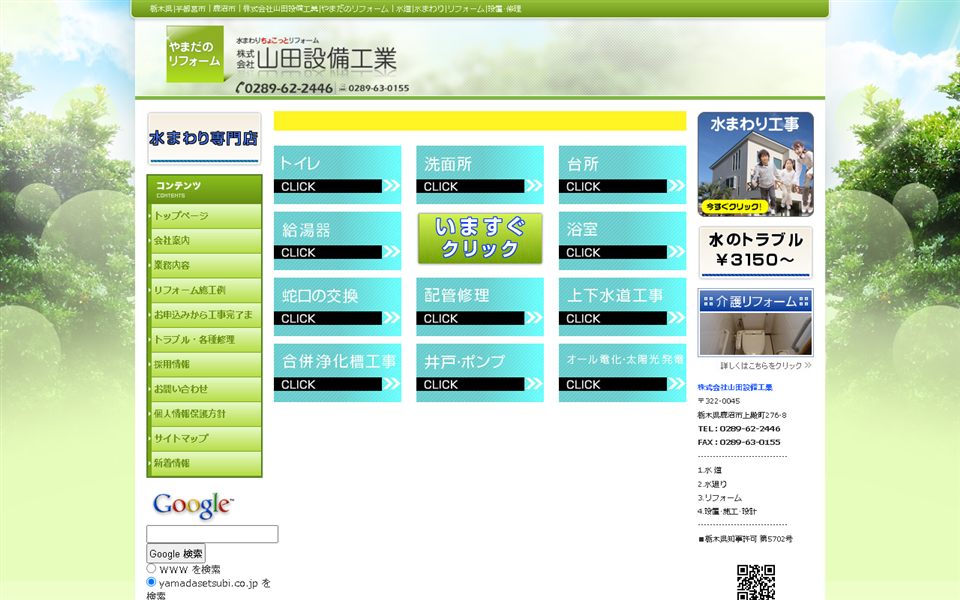Click the コンテンツ menu header
Viewport: 960px width, 600px height.
click(x=204, y=189)
